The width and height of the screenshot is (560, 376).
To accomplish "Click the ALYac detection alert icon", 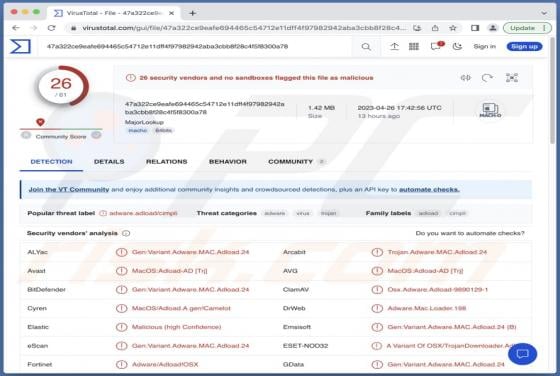I will click(x=121, y=252).
